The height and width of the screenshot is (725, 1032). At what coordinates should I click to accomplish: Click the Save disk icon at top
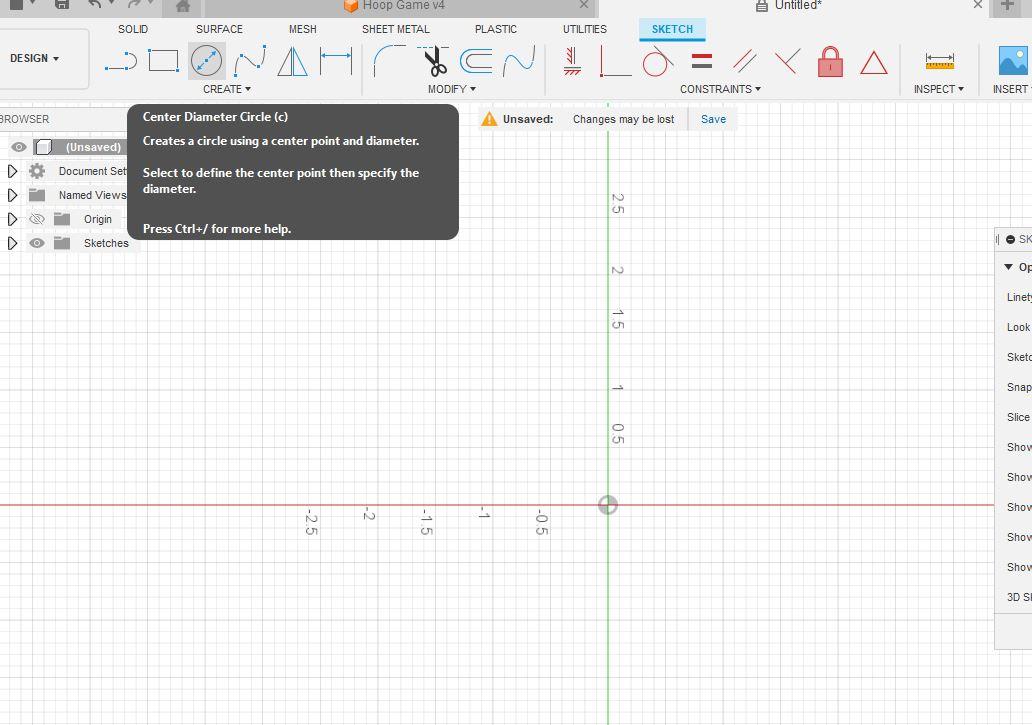[x=62, y=5]
